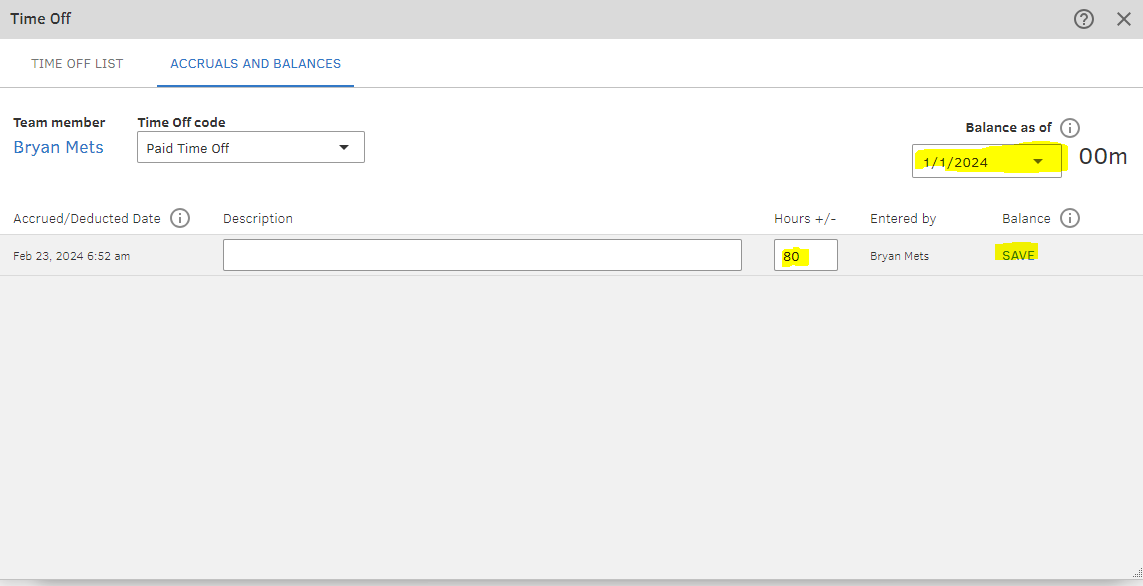Open the help question mark icon

1084,19
